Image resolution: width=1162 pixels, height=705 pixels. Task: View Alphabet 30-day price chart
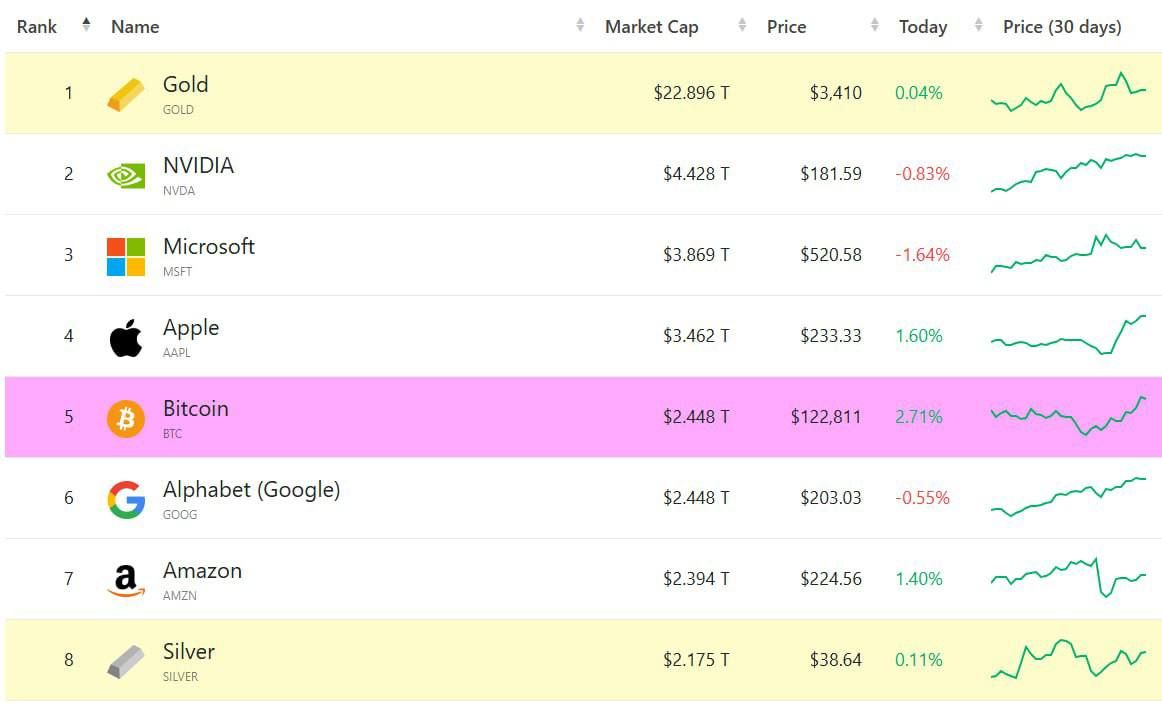1068,497
